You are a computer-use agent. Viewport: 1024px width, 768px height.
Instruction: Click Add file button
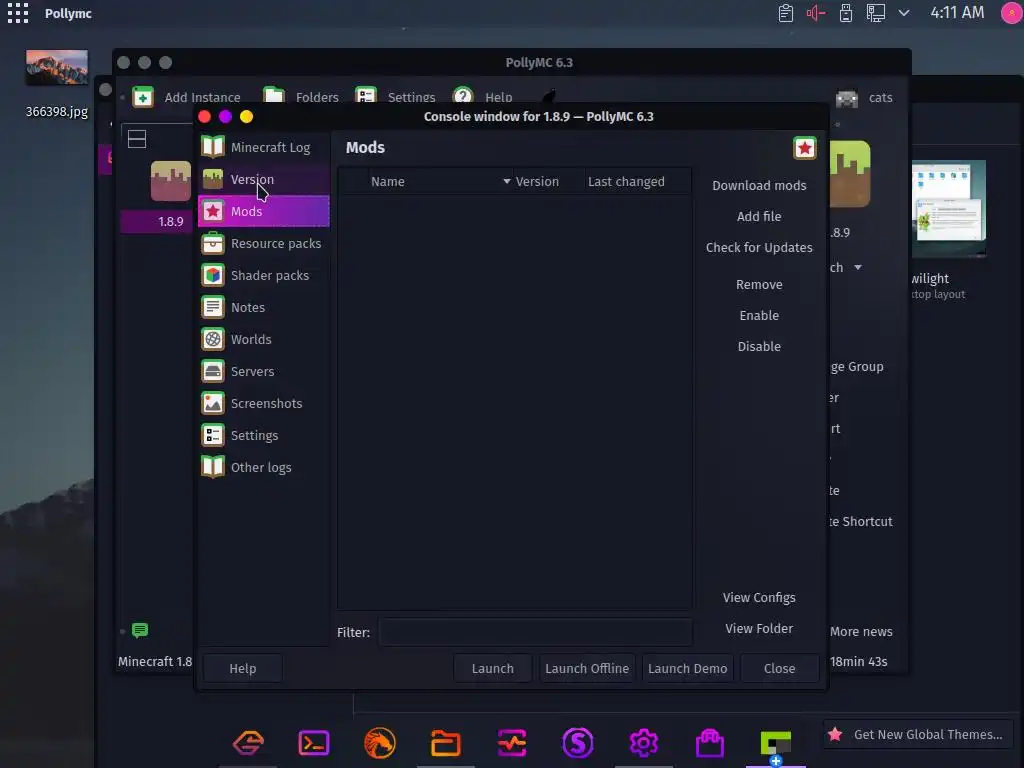point(759,216)
